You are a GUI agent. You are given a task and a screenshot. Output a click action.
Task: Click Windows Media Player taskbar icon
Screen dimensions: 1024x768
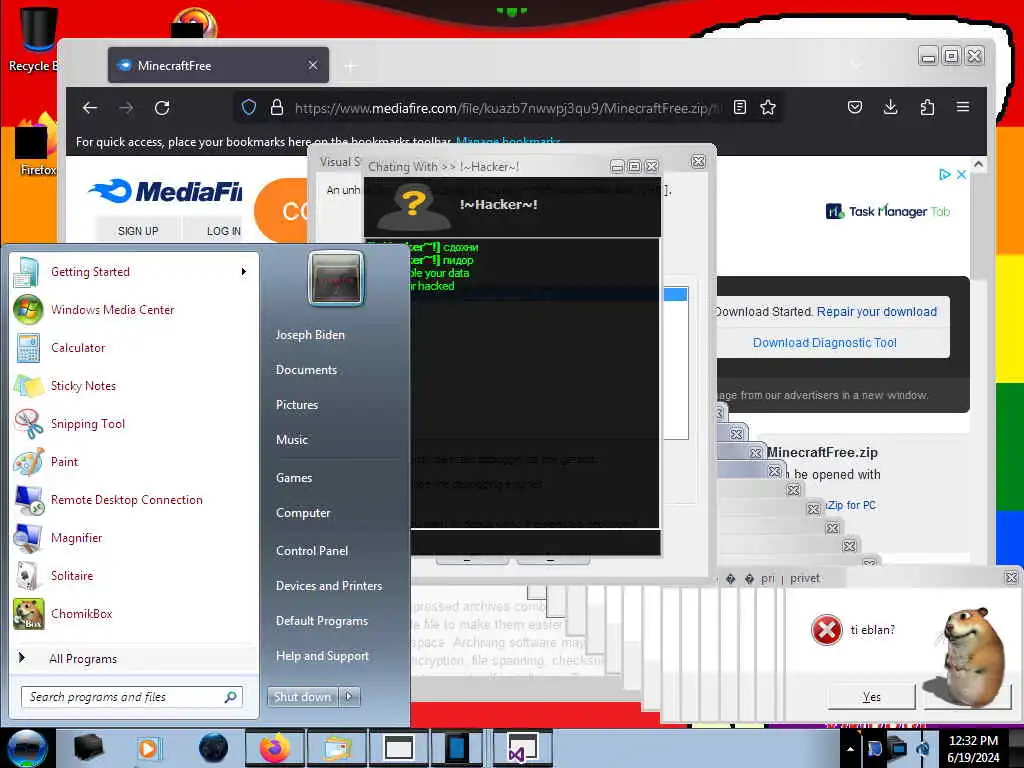[149, 748]
